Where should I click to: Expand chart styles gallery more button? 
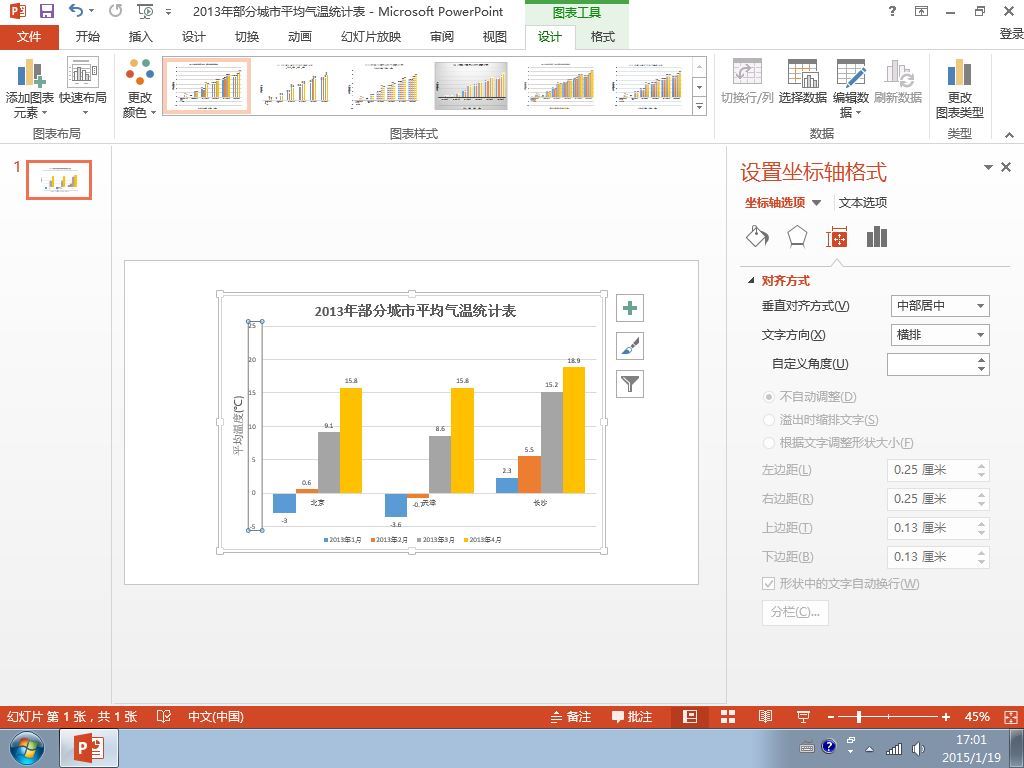pos(699,106)
